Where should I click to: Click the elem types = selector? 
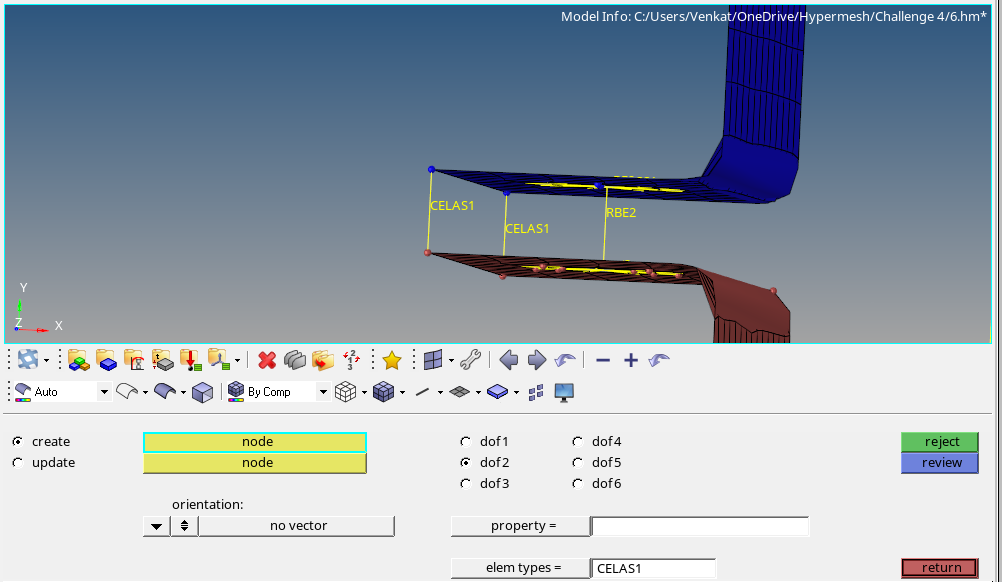520,567
